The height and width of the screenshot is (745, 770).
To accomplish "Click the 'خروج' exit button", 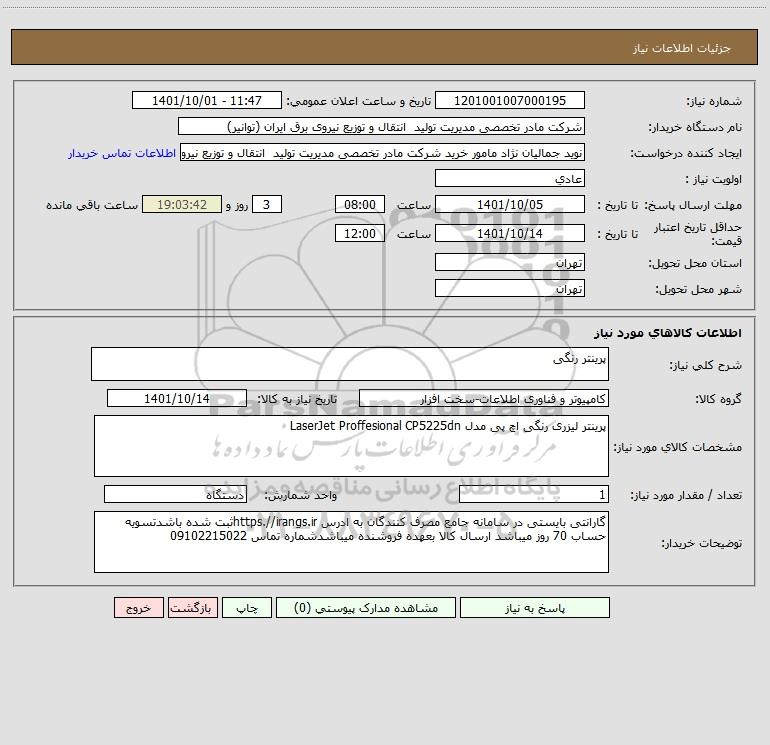I will coord(138,607).
